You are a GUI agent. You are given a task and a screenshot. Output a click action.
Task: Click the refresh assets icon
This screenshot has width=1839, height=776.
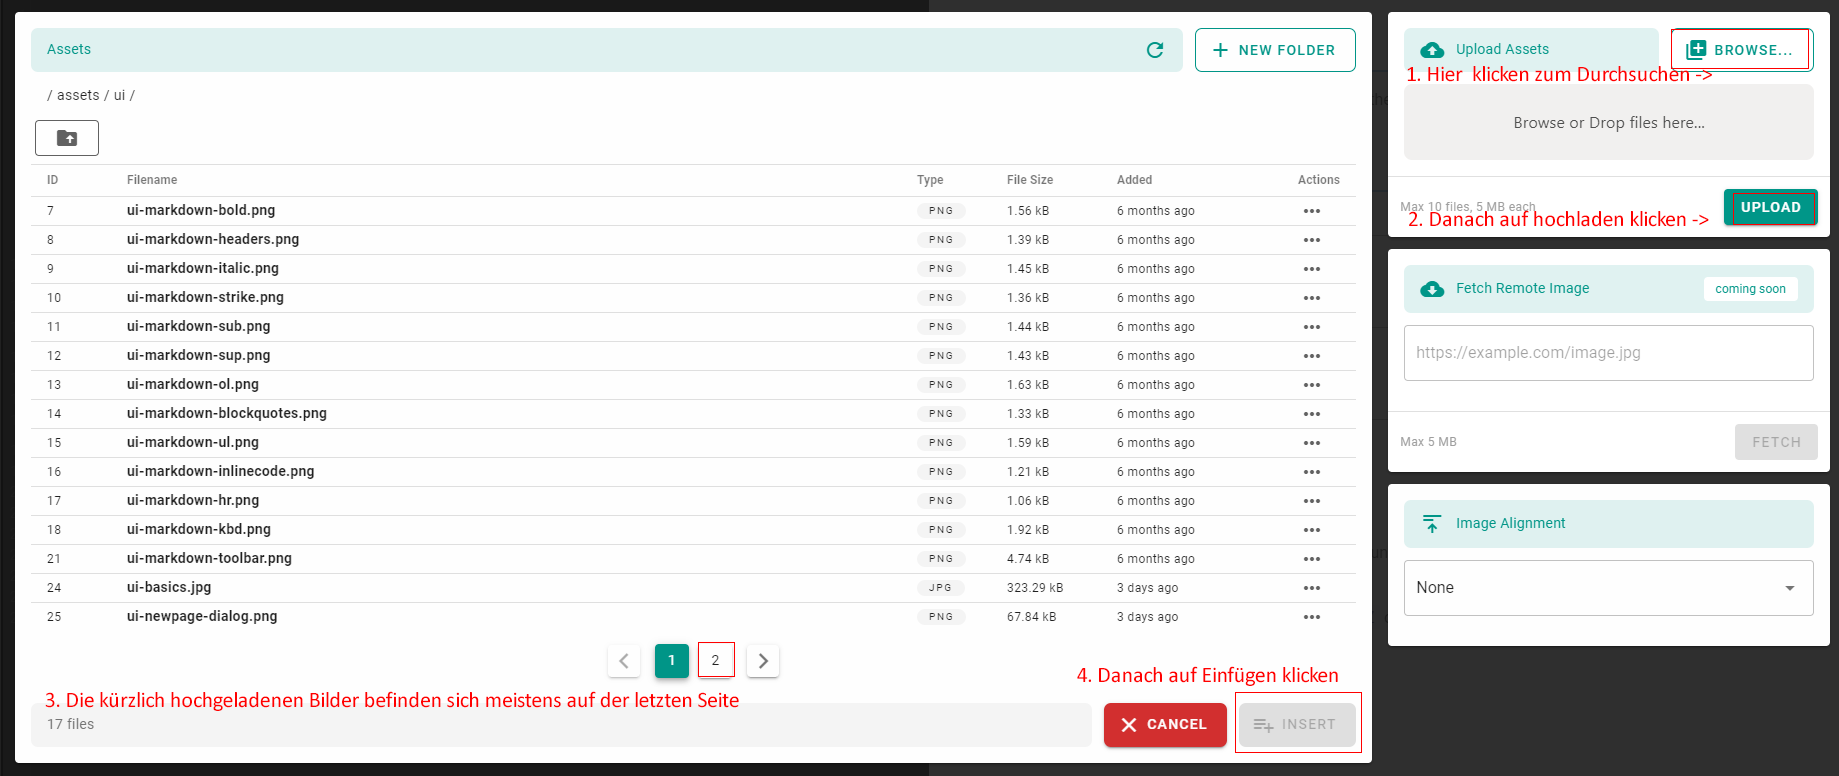[1155, 50]
